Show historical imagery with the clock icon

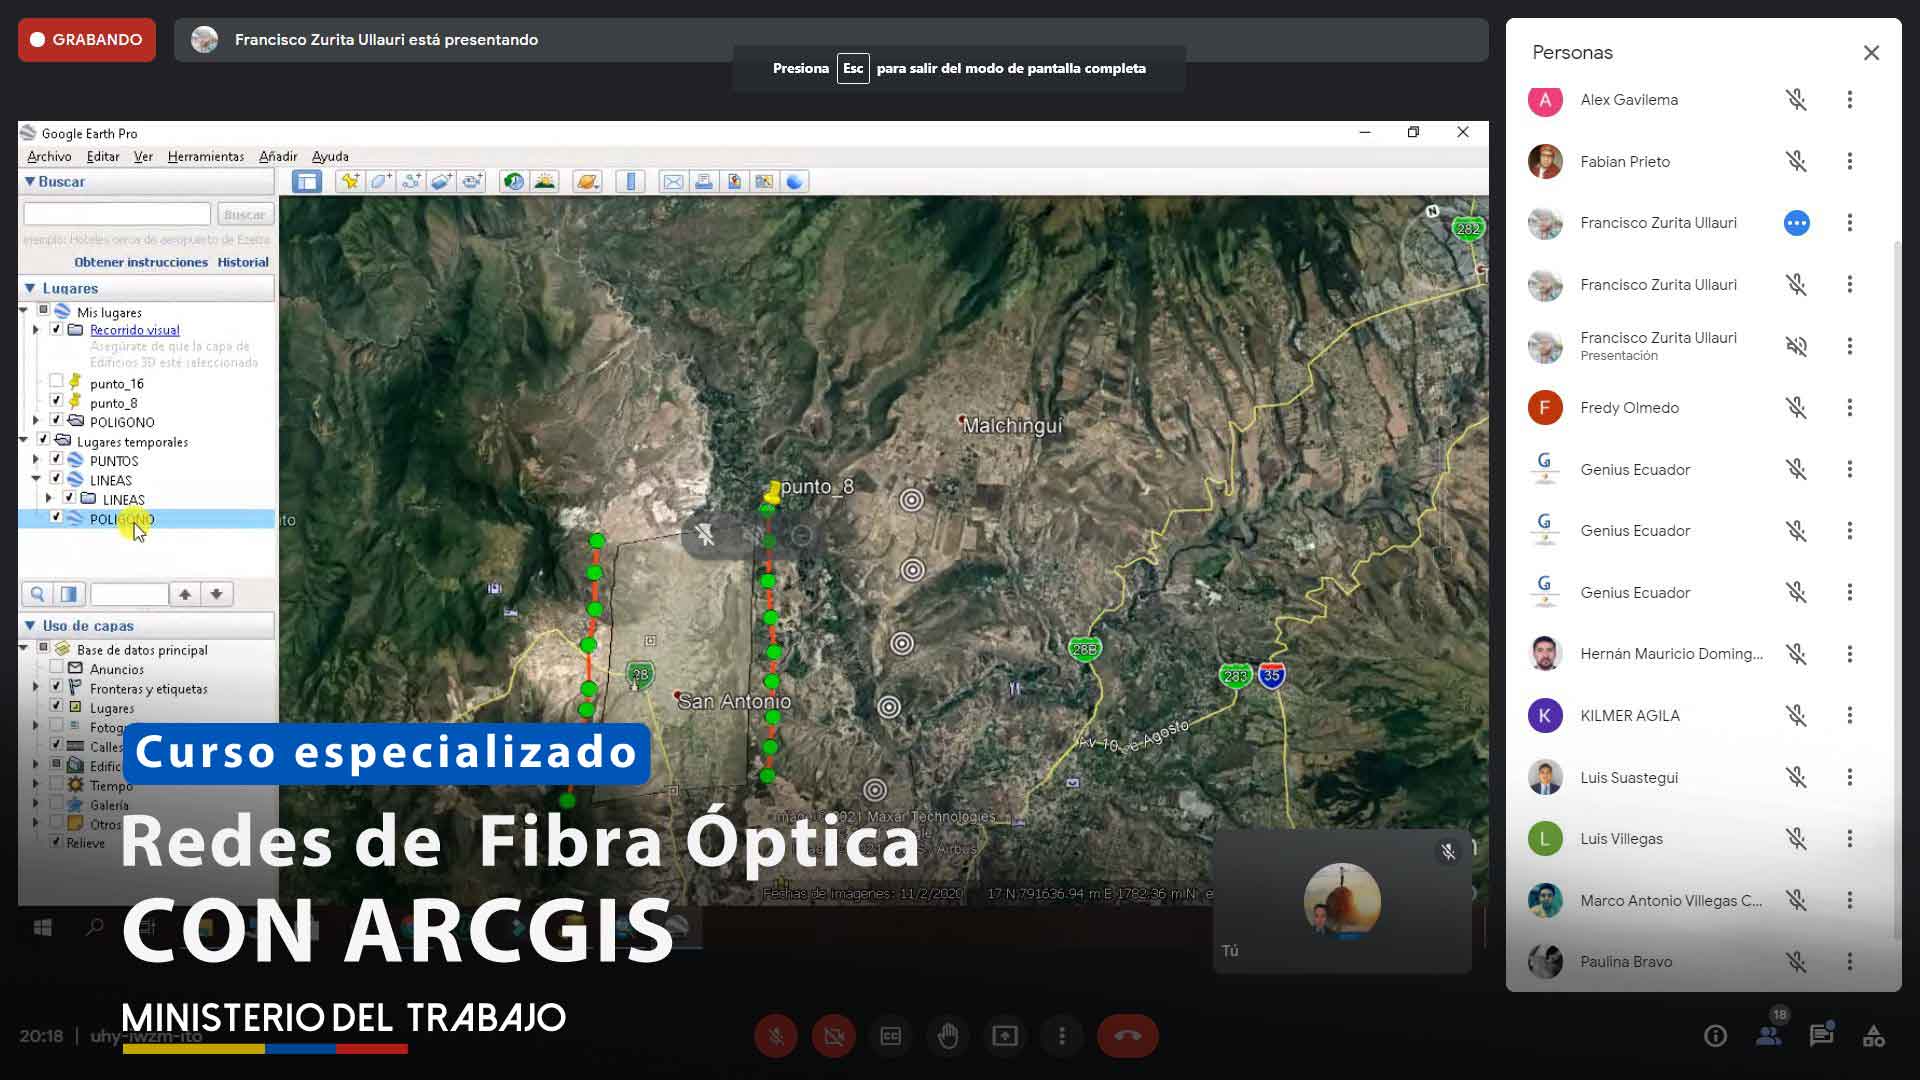(x=513, y=181)
